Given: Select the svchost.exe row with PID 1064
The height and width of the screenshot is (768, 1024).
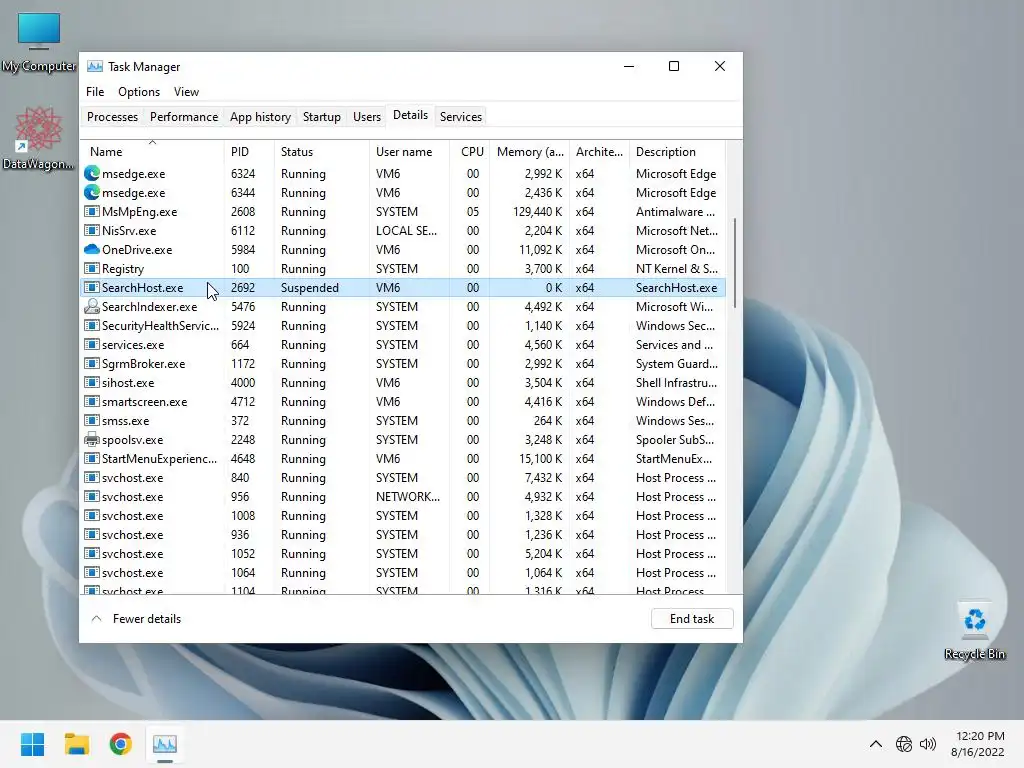Looking at the screenshot, I should [x=403, y=572].
